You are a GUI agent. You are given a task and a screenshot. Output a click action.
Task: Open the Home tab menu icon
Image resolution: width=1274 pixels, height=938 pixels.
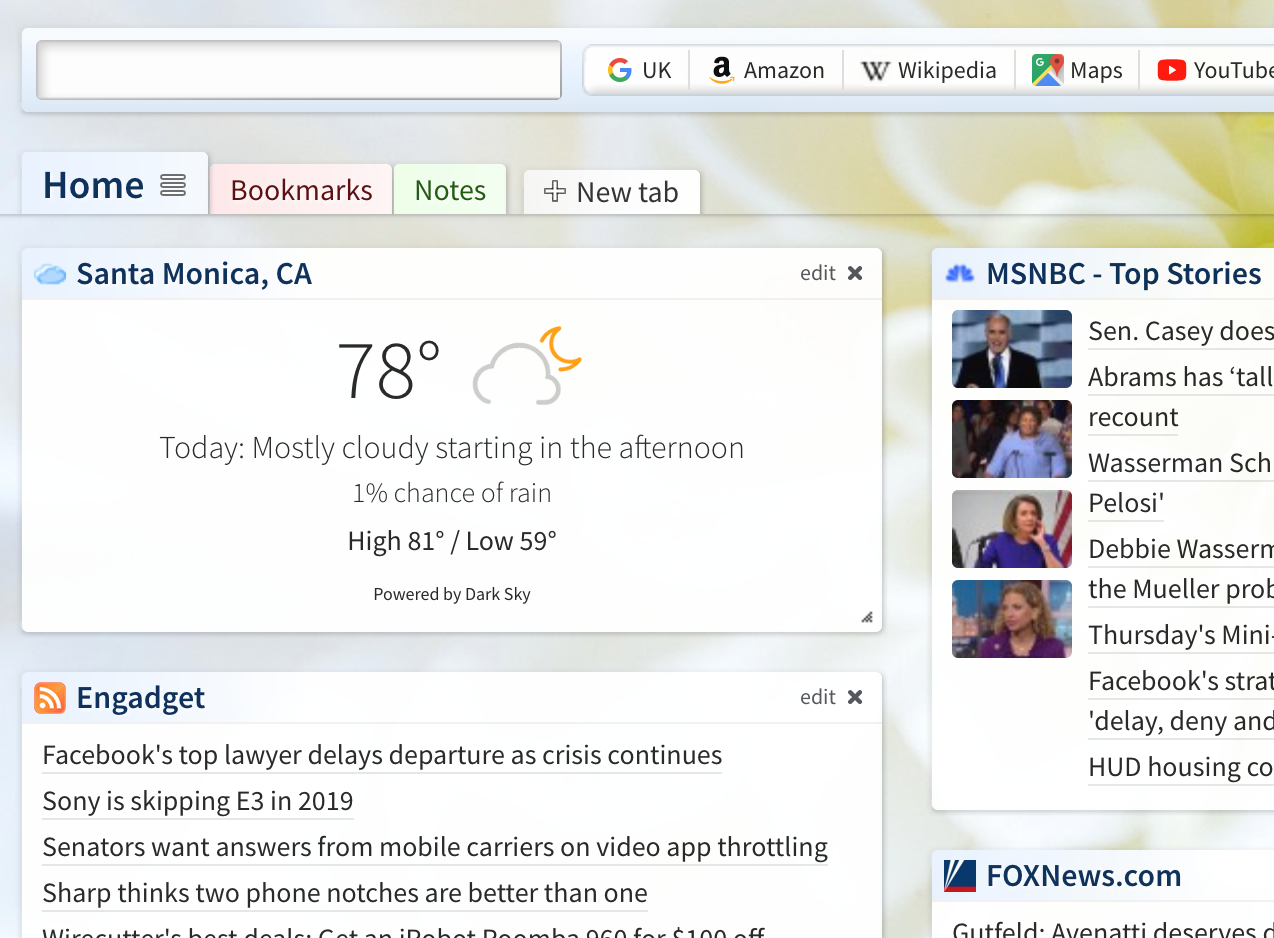[x=173, y=185]
